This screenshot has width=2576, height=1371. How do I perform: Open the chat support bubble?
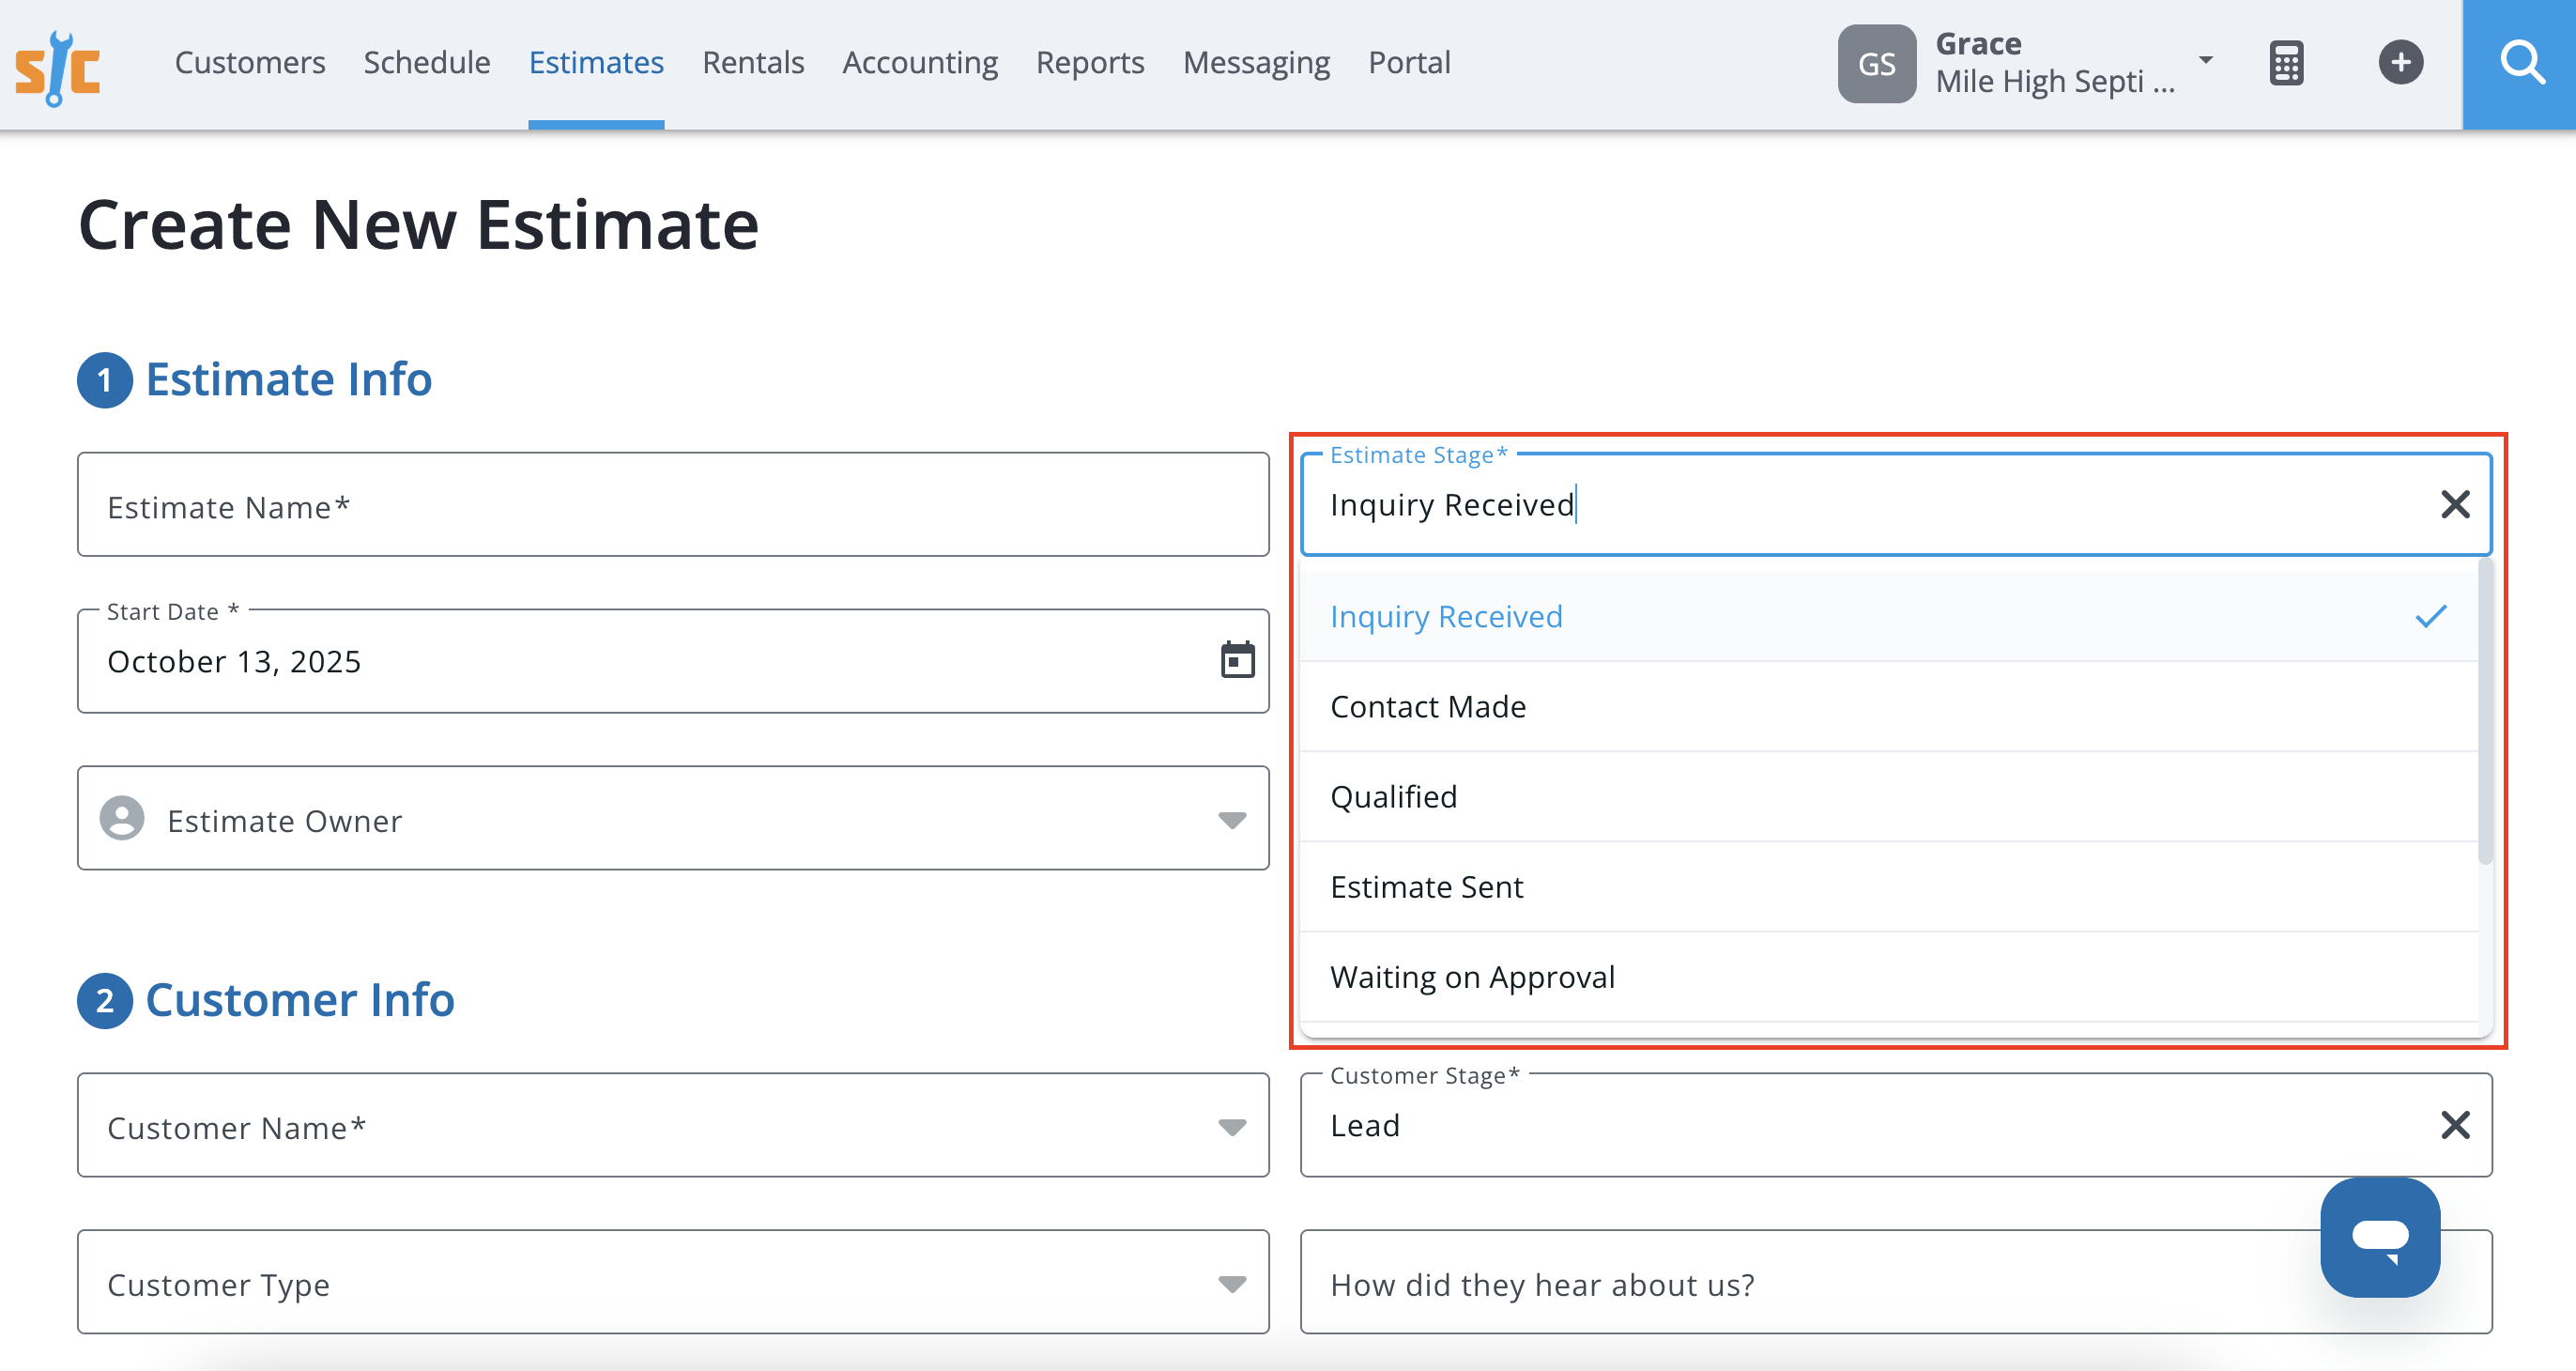tap(2380, 1237)
